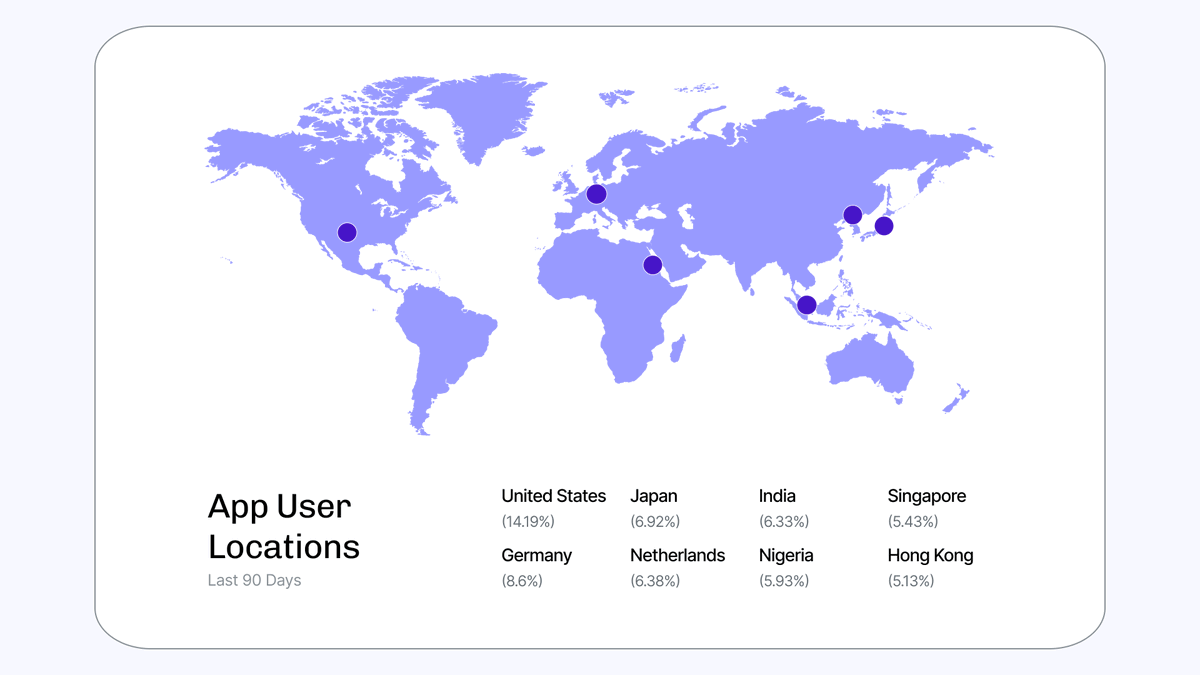
Task: Select the Nigeria location label
Action: 786,555
